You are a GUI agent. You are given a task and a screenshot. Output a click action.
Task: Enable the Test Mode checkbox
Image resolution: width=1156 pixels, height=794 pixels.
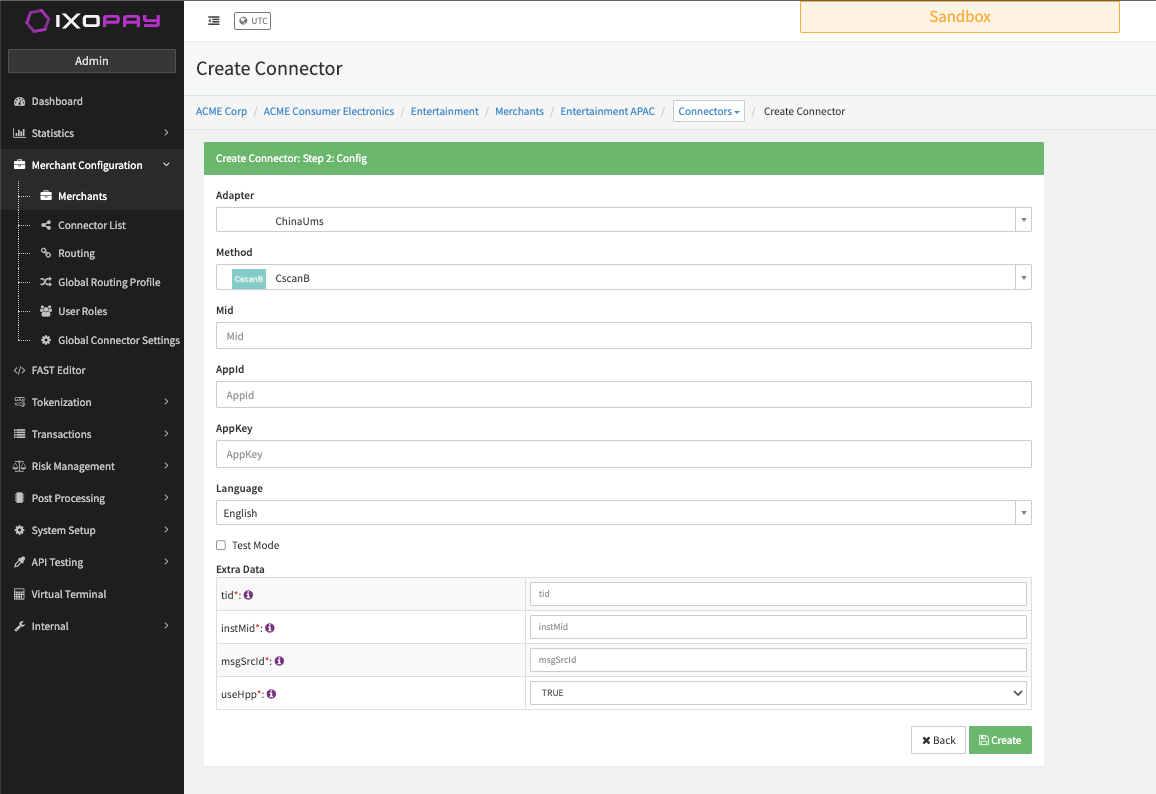coord(221,546)
